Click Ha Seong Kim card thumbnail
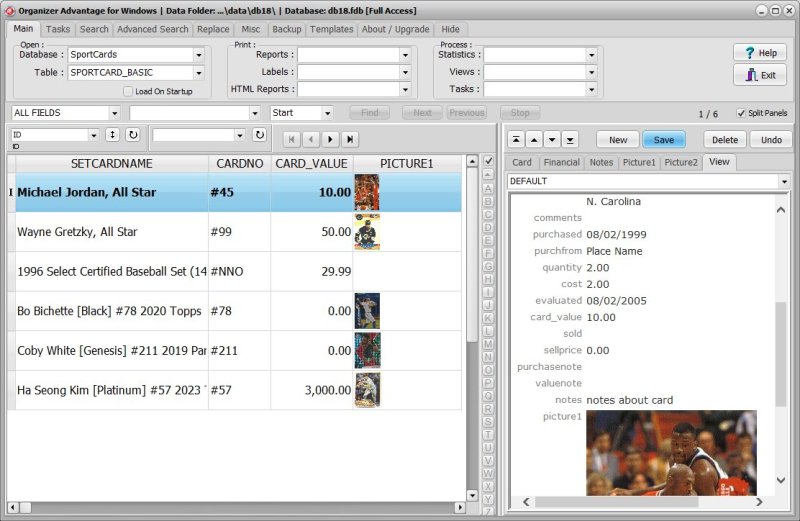This screenshot has width=800, height=521. pyautogui.click(x=367, y=390)
